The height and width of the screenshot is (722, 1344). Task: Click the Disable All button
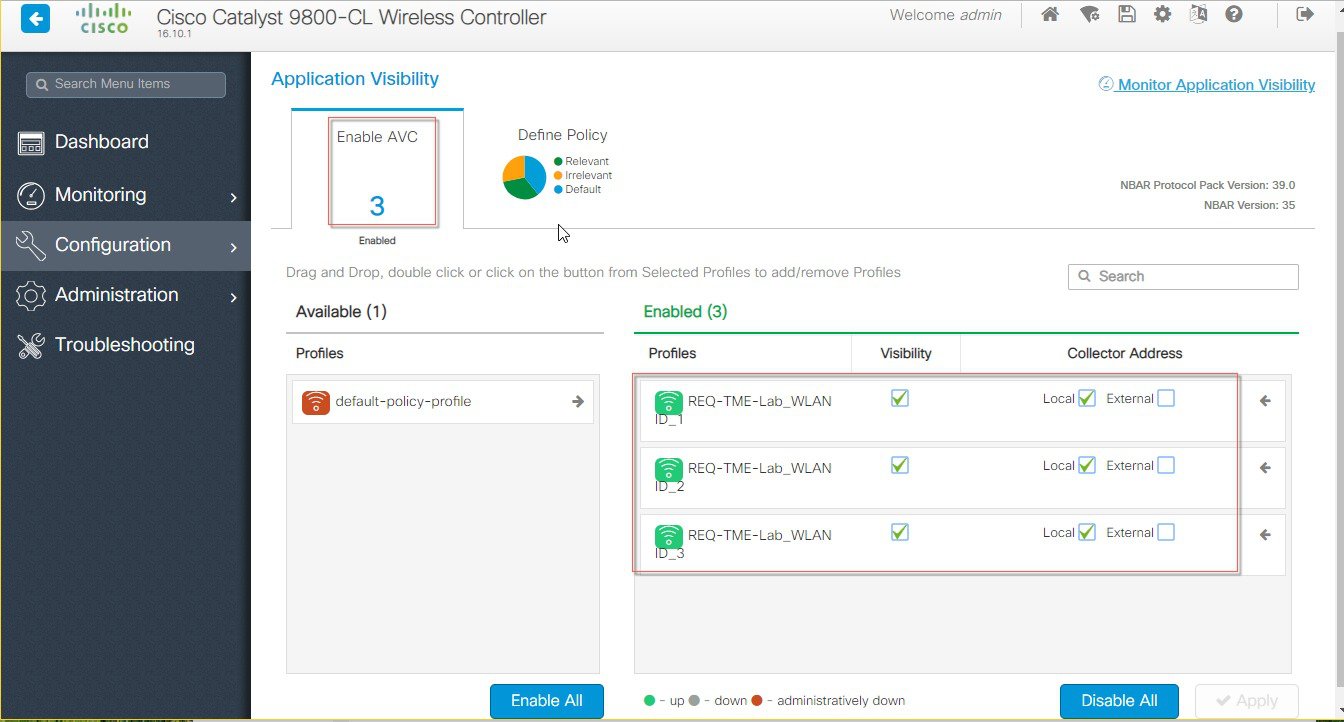pos(1119,701)
